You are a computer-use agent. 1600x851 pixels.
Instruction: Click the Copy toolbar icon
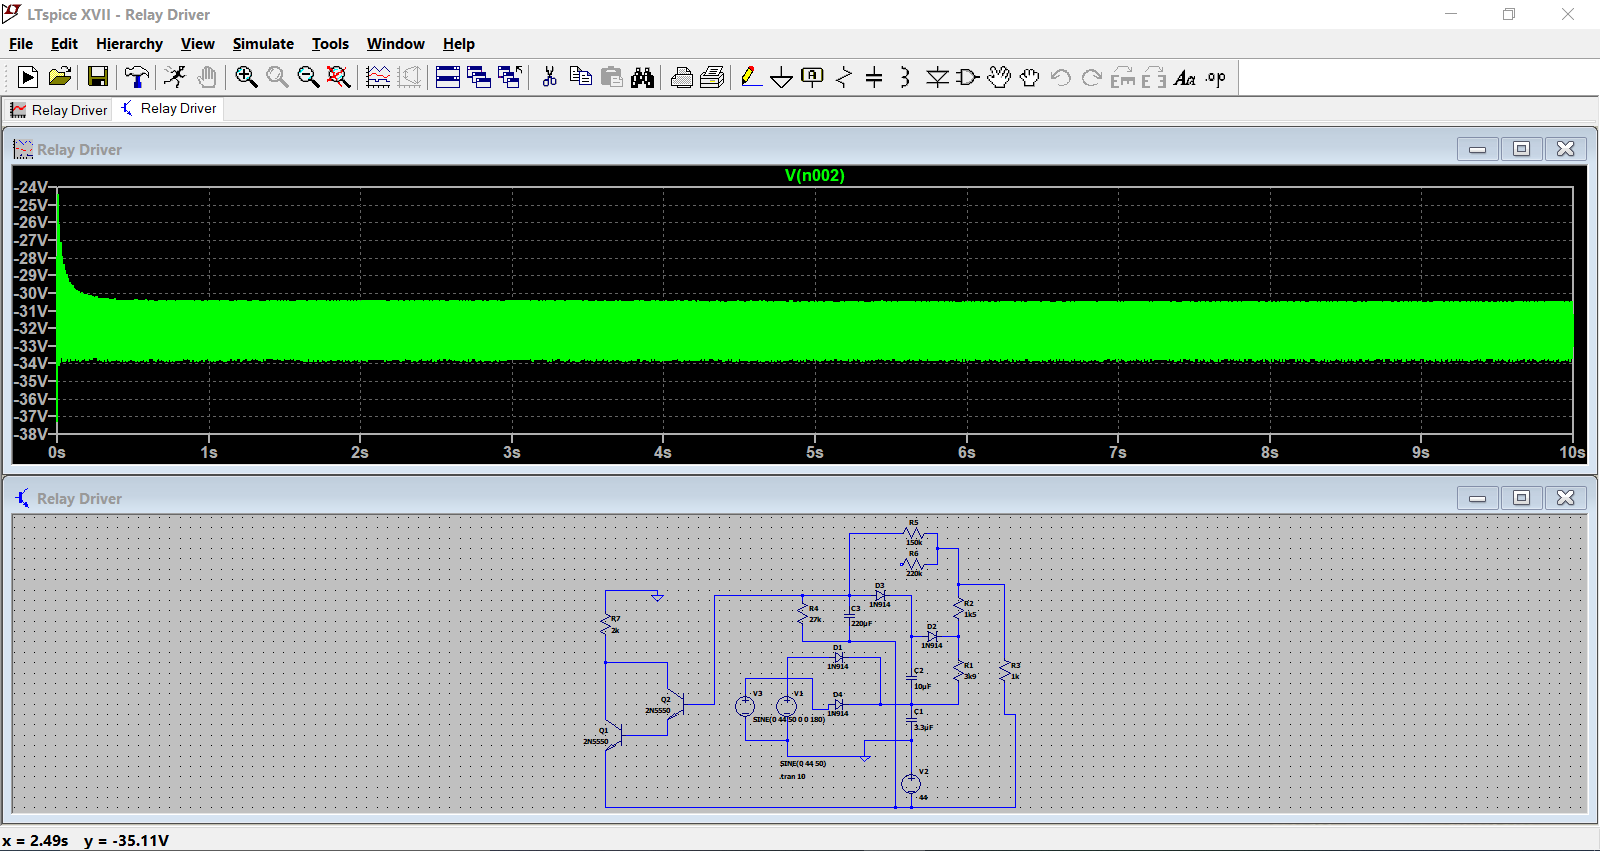(580, 77)
